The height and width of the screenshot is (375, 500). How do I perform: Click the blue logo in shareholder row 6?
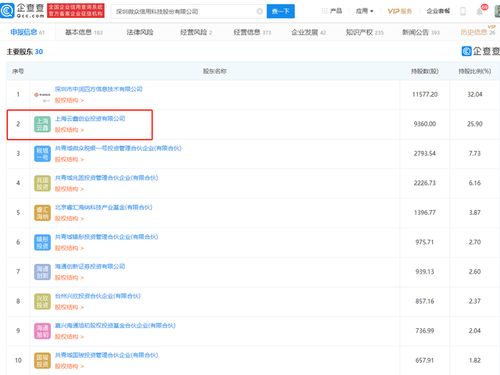pyautogui.click(x=42, y=242)
